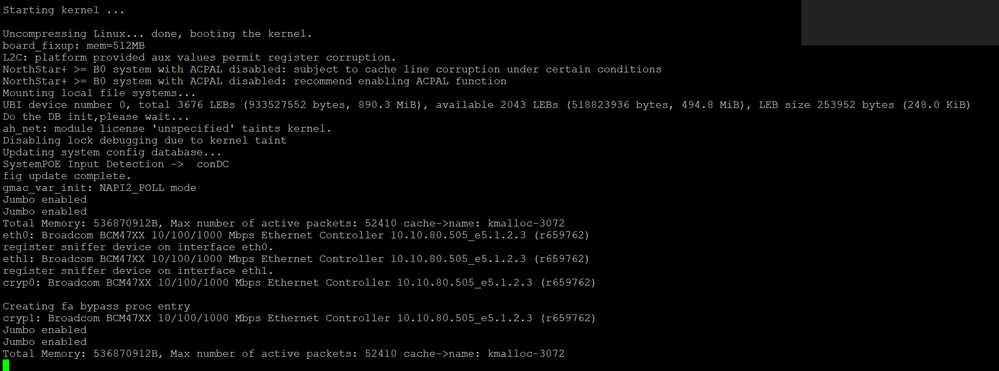Click the 'Do the DB init,please wait...' text
The height and width of the screenshot is (371, 999).
pos(89,117)
